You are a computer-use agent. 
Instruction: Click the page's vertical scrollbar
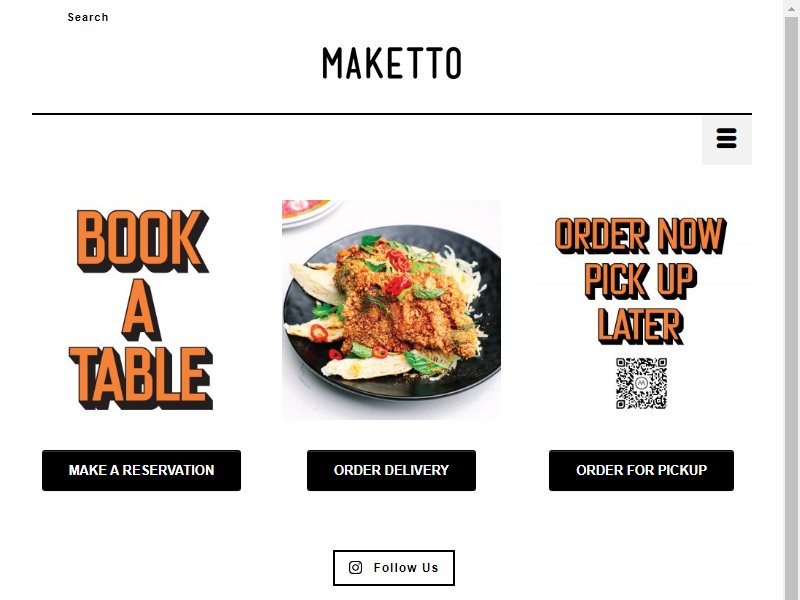pos(792,306)
